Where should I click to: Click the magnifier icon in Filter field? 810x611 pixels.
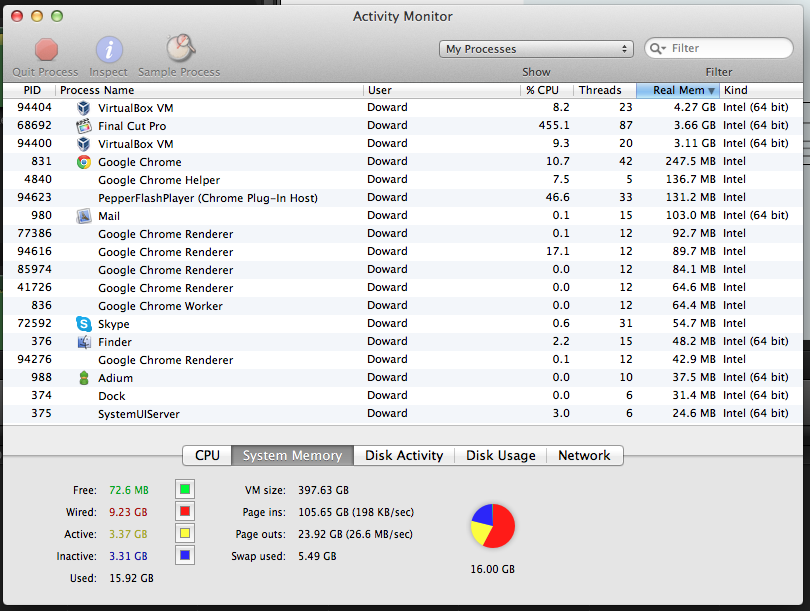657,49
